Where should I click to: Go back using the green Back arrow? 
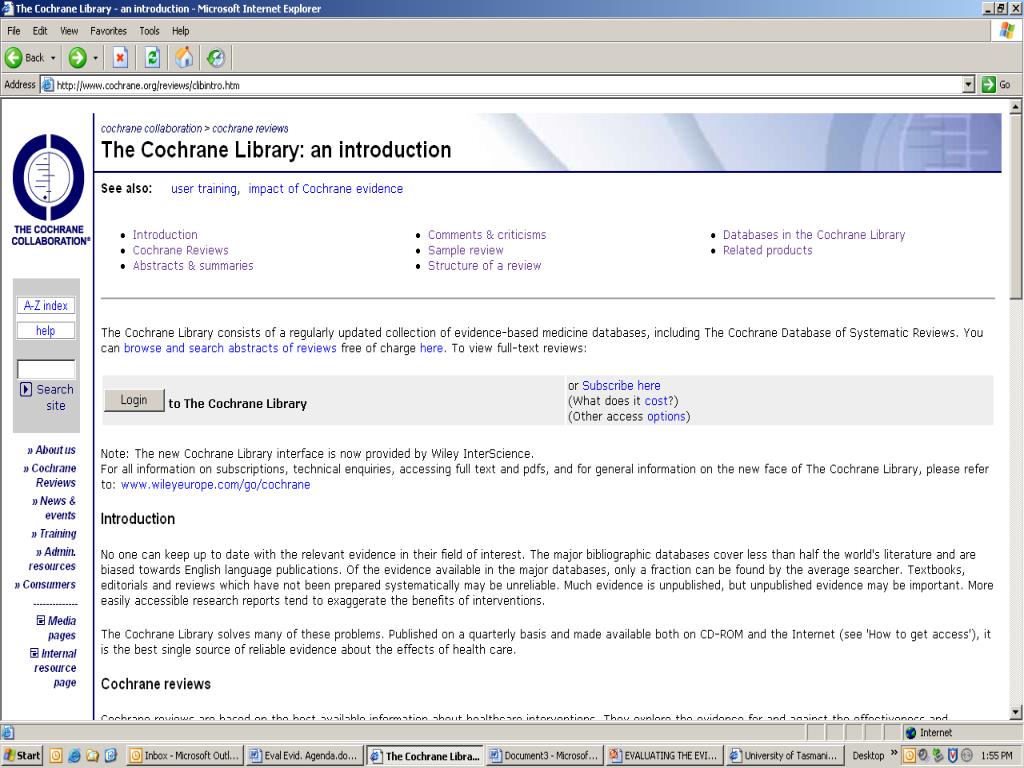point(14,58)
